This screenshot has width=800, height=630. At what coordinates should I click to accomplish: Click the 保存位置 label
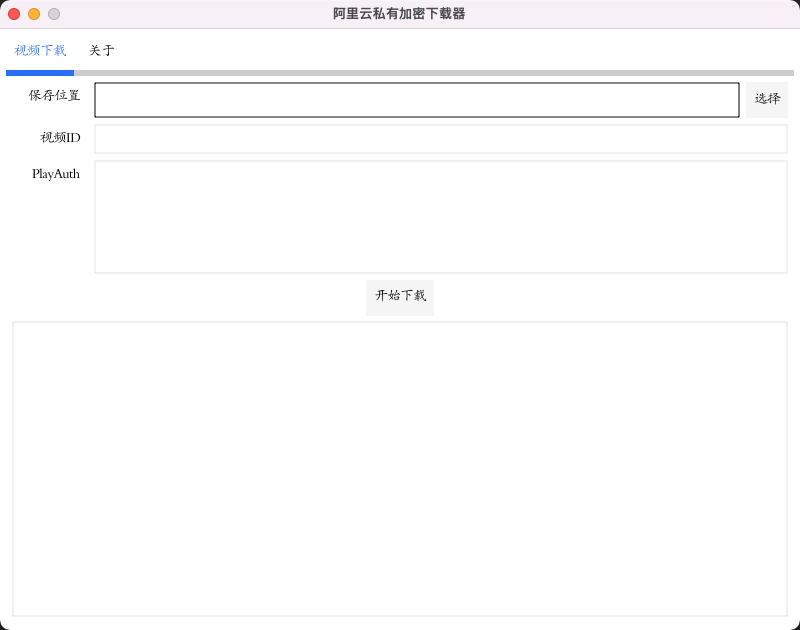pos(54,95)
